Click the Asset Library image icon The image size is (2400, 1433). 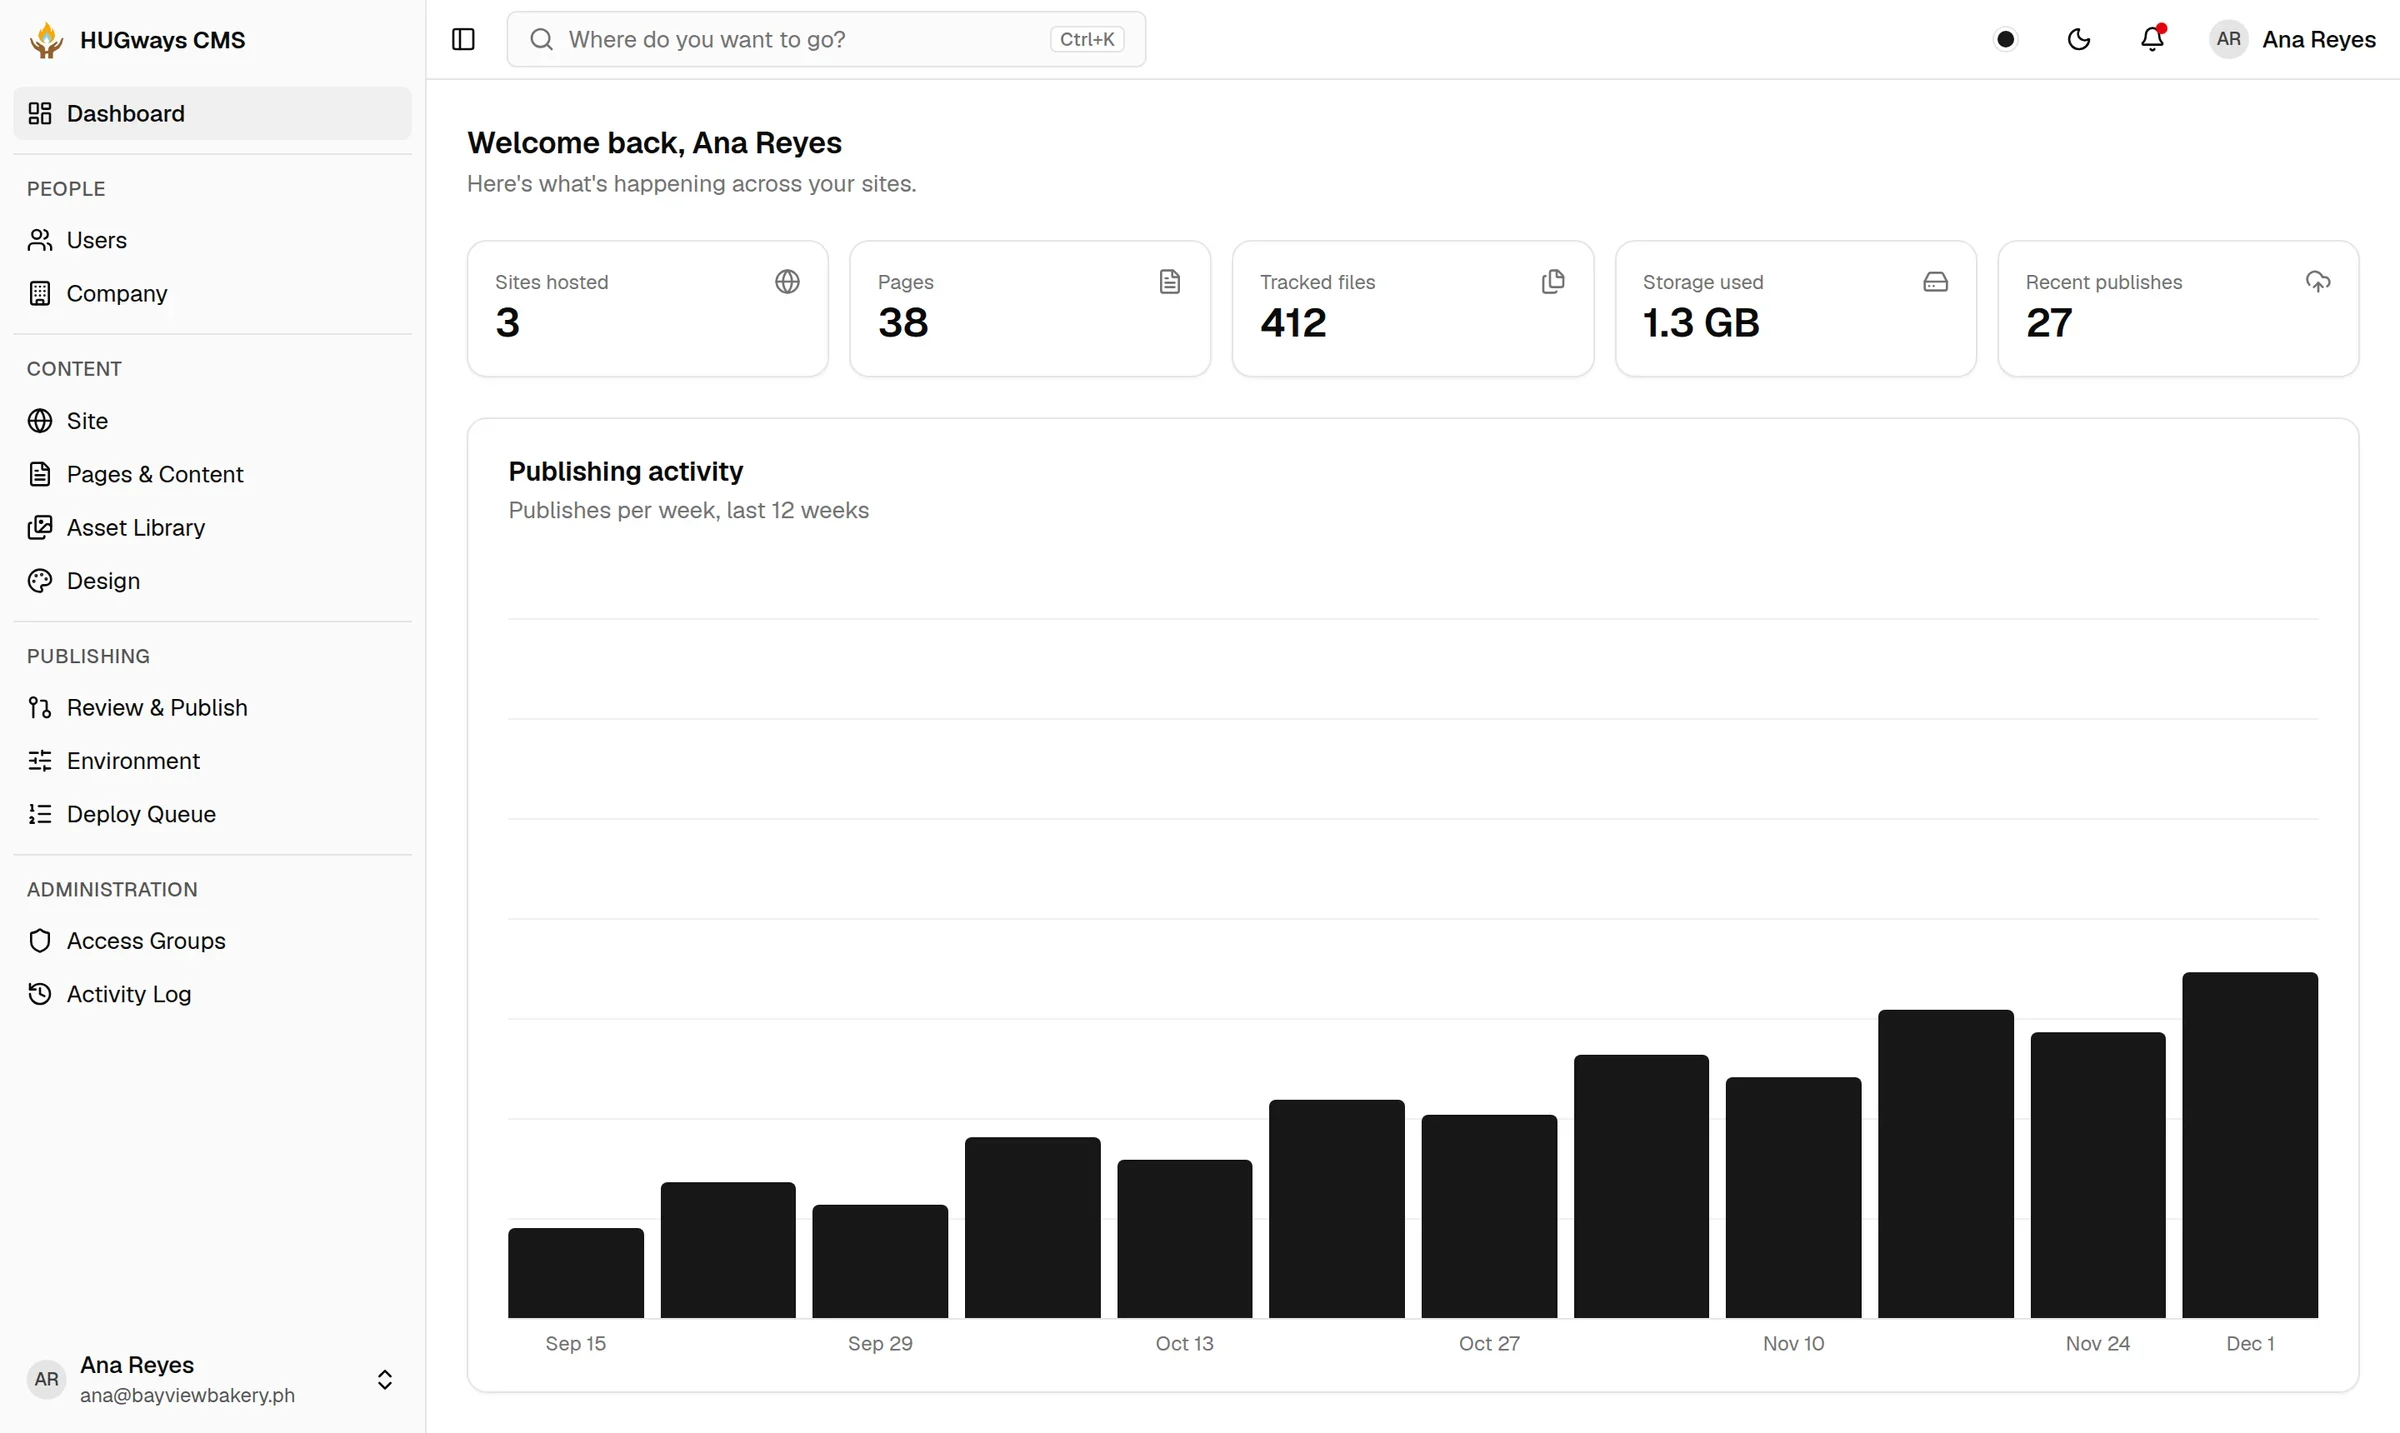pyautogui.click(x=40, y=527)
